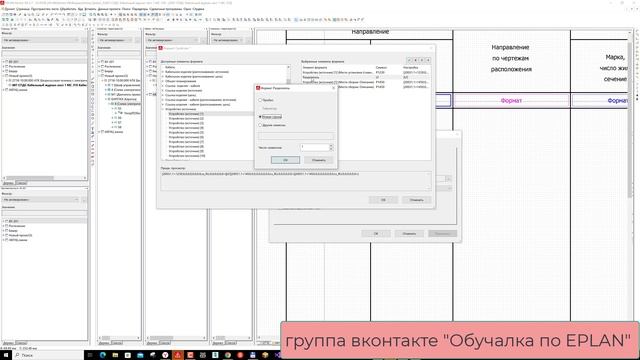Click Отменить in the format elements dialog

pyautogui.click(x=416, y=200)
